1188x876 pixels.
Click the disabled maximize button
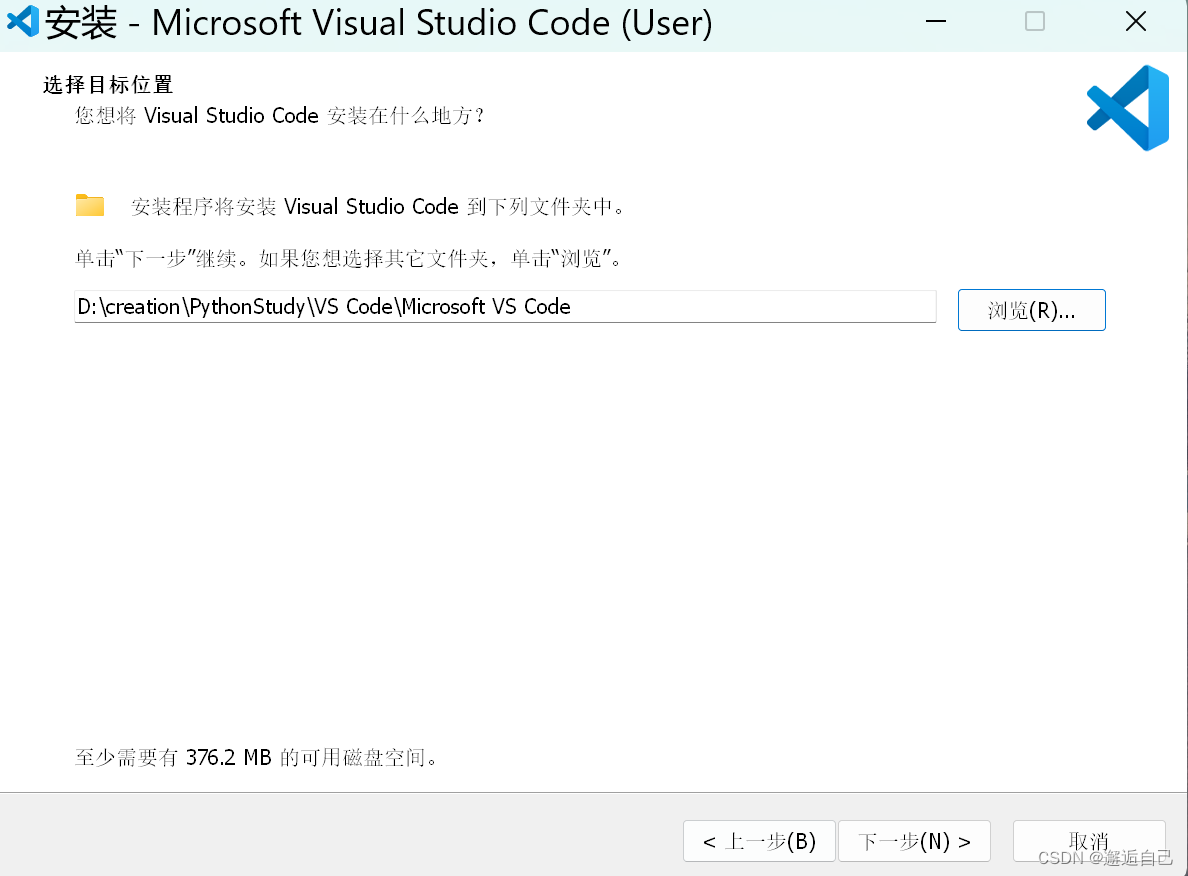coord(1035,21)
